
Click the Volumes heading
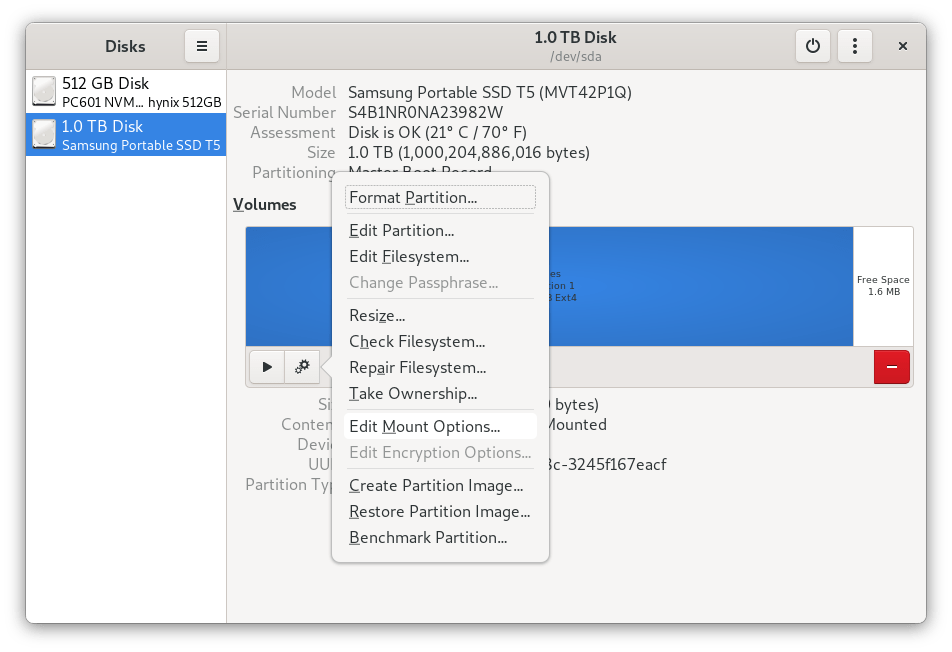coord(265,205)
